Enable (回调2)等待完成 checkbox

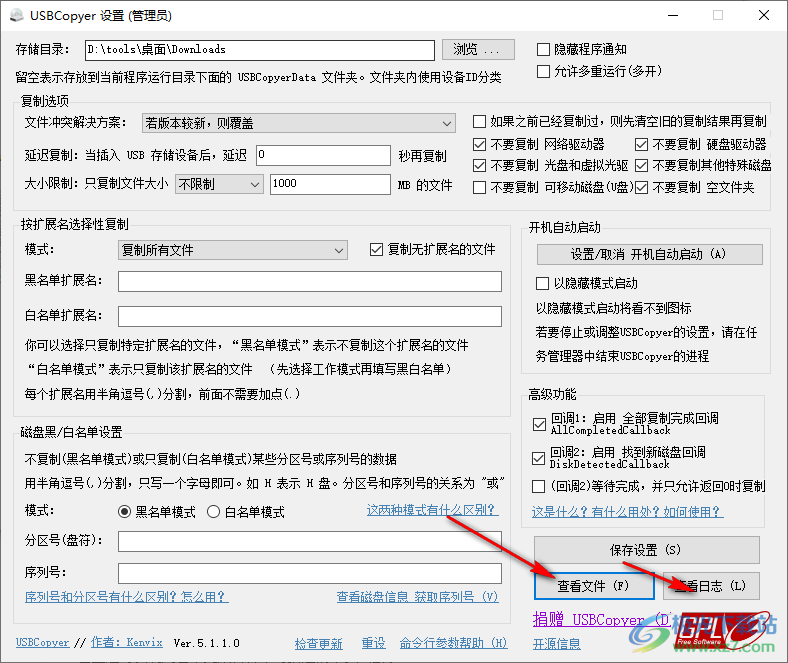click(538, 486)
